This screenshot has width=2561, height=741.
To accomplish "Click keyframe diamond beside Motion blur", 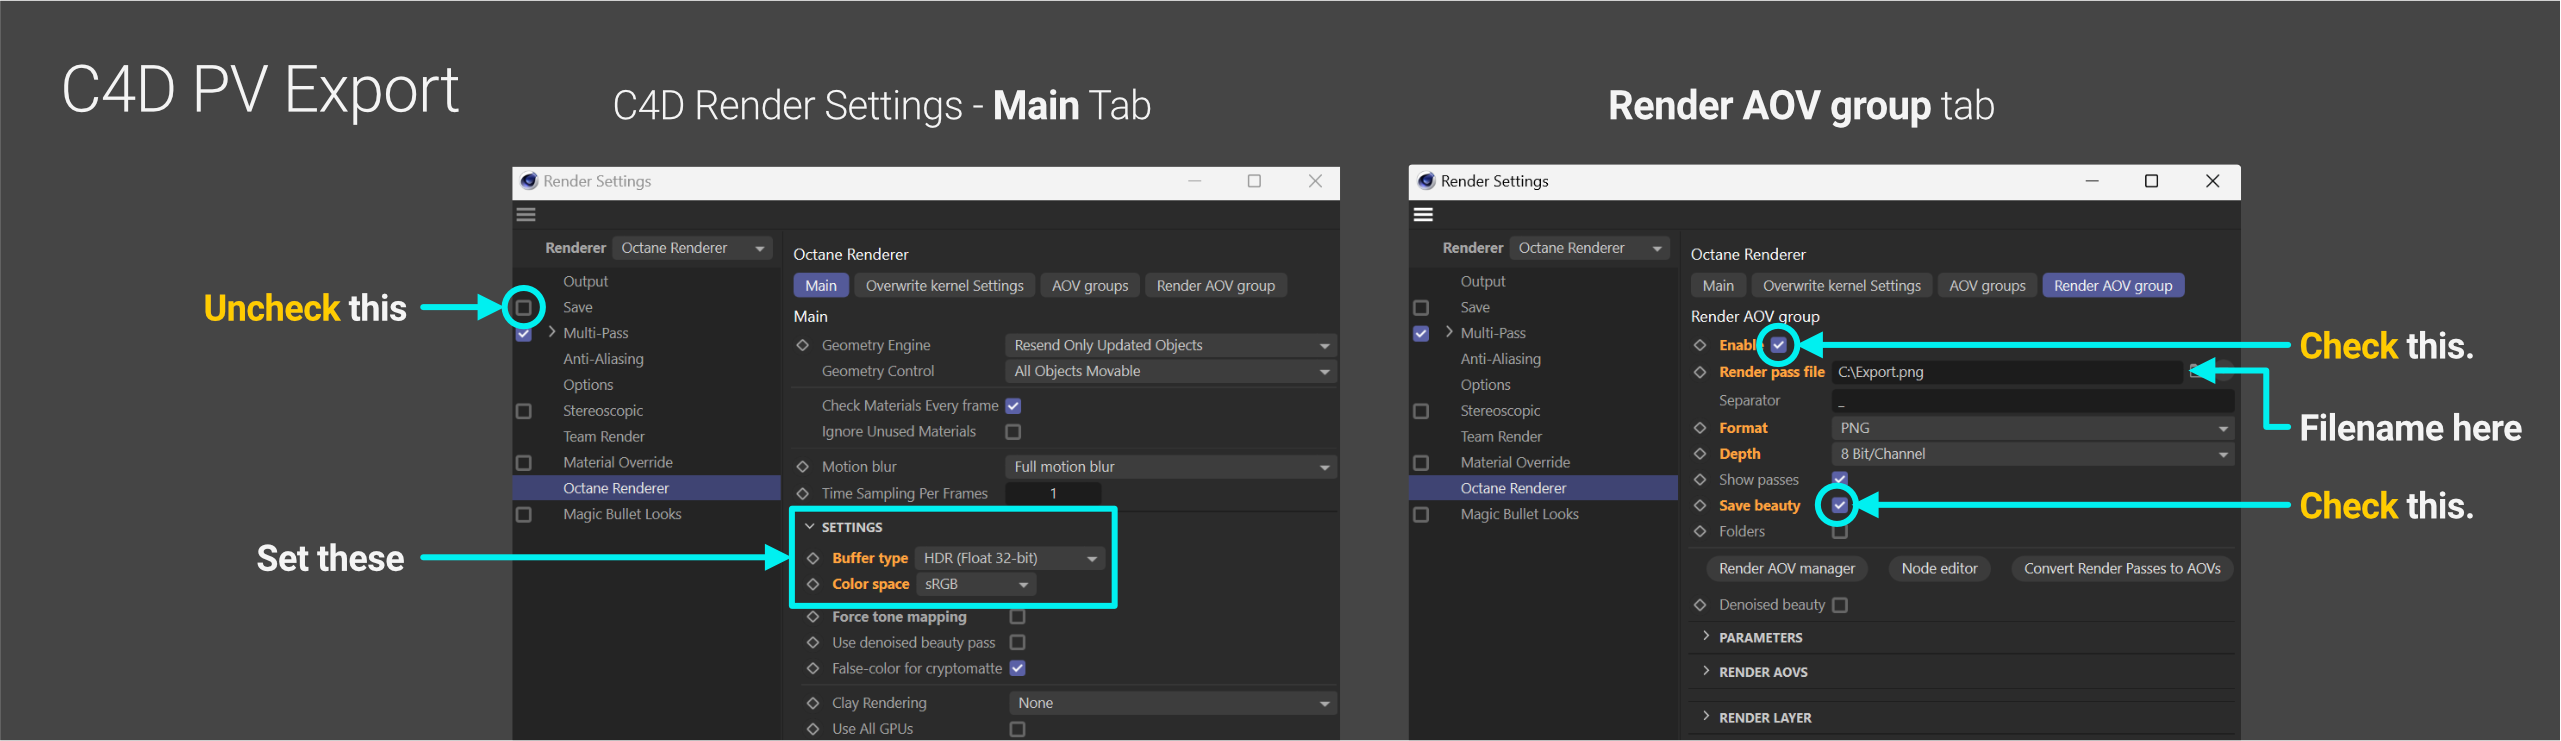I will tap(802, 467).
